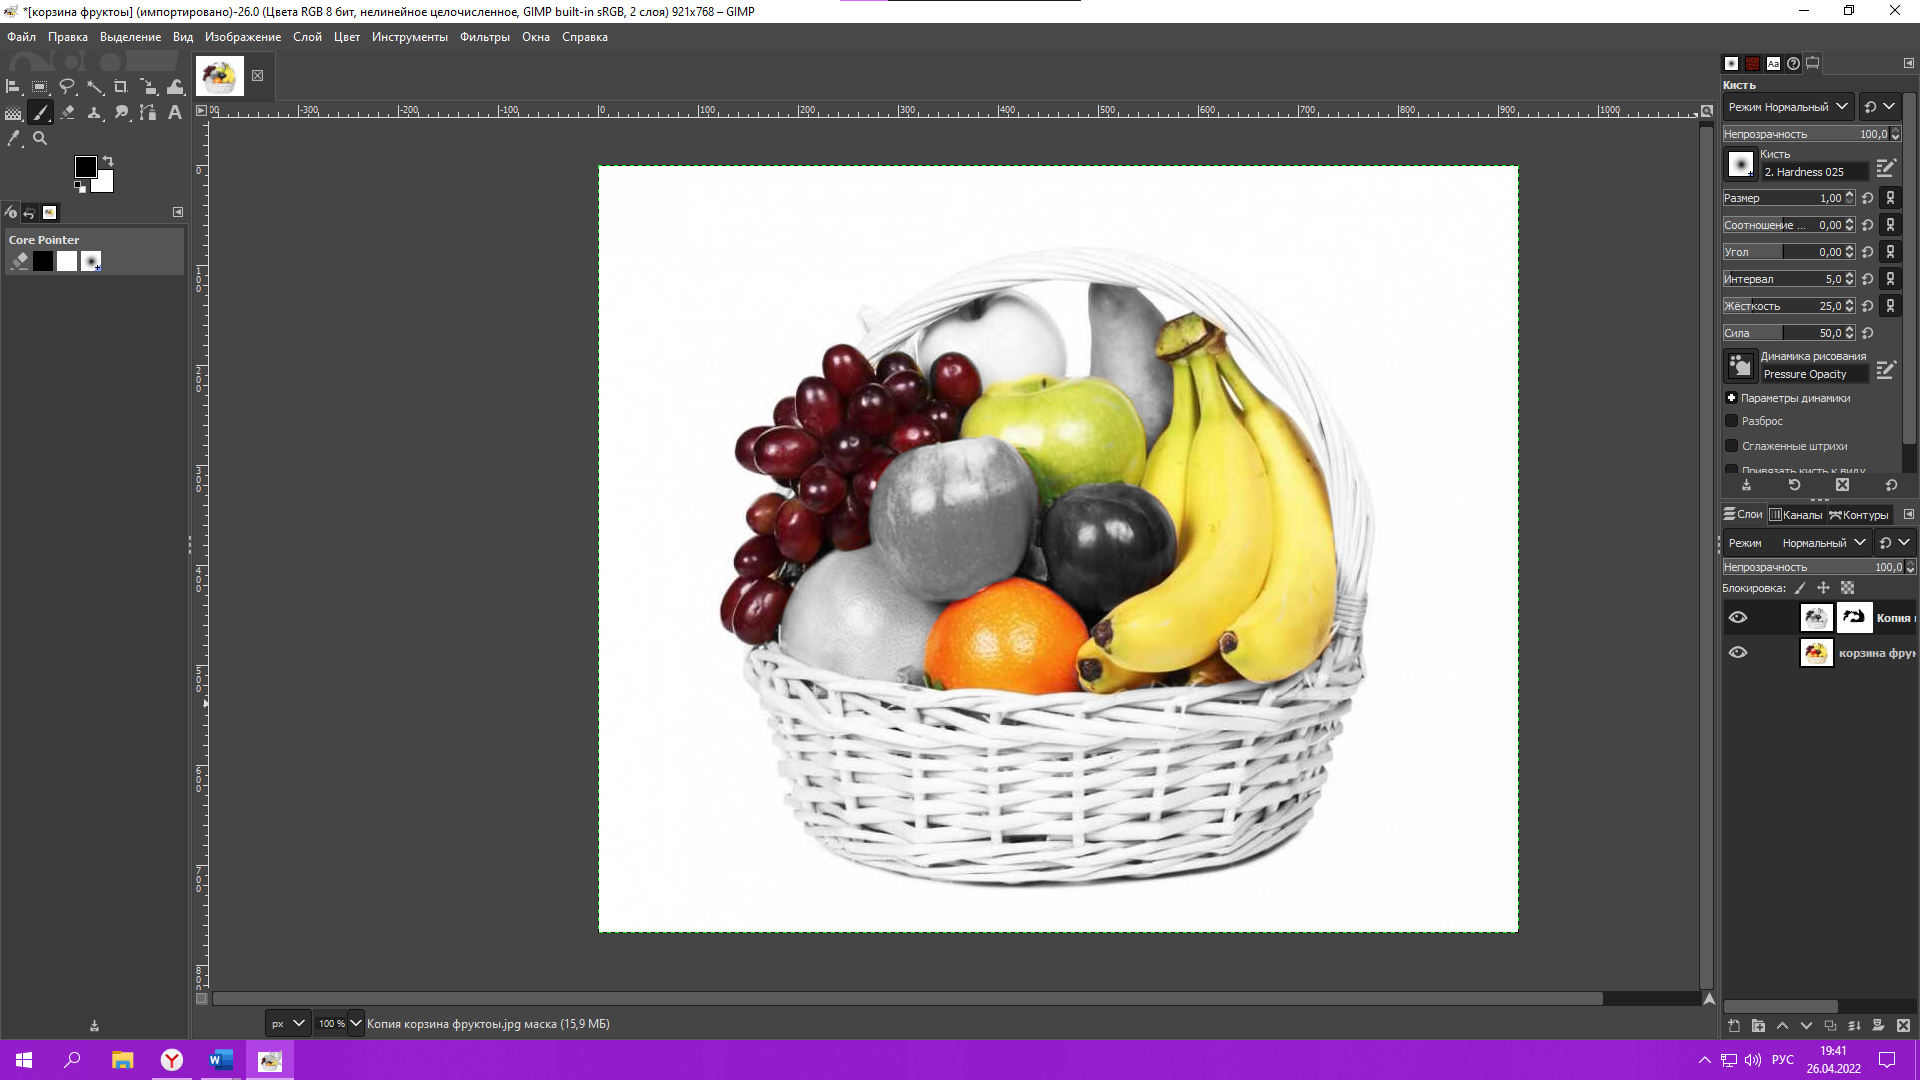The height and width of the screenshot is (1080, 1920).
Task: Toggle the link button for Угол
Action: [x=1890, y=252]
